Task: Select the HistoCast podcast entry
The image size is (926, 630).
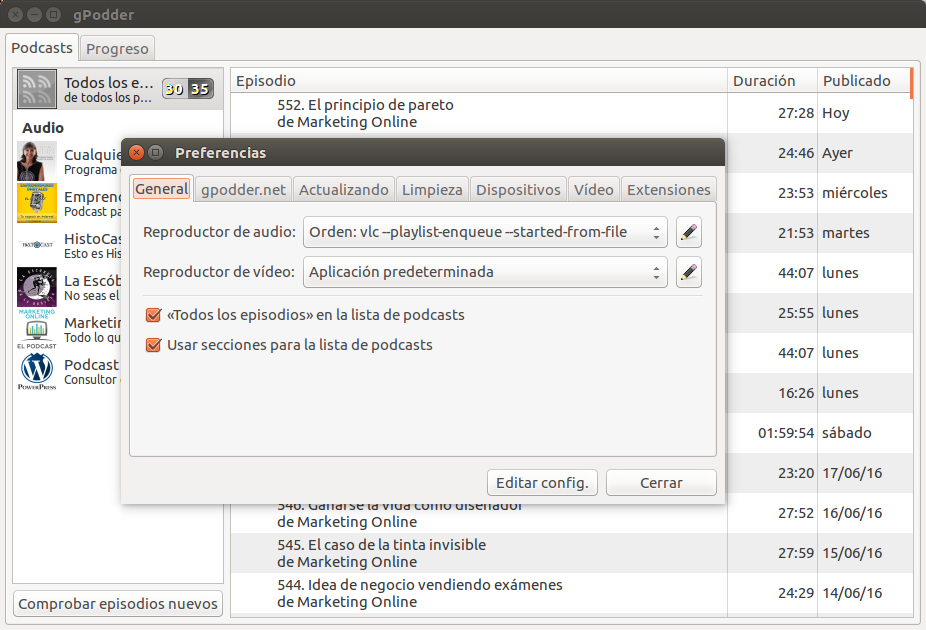Action: [x=68, y=245]
